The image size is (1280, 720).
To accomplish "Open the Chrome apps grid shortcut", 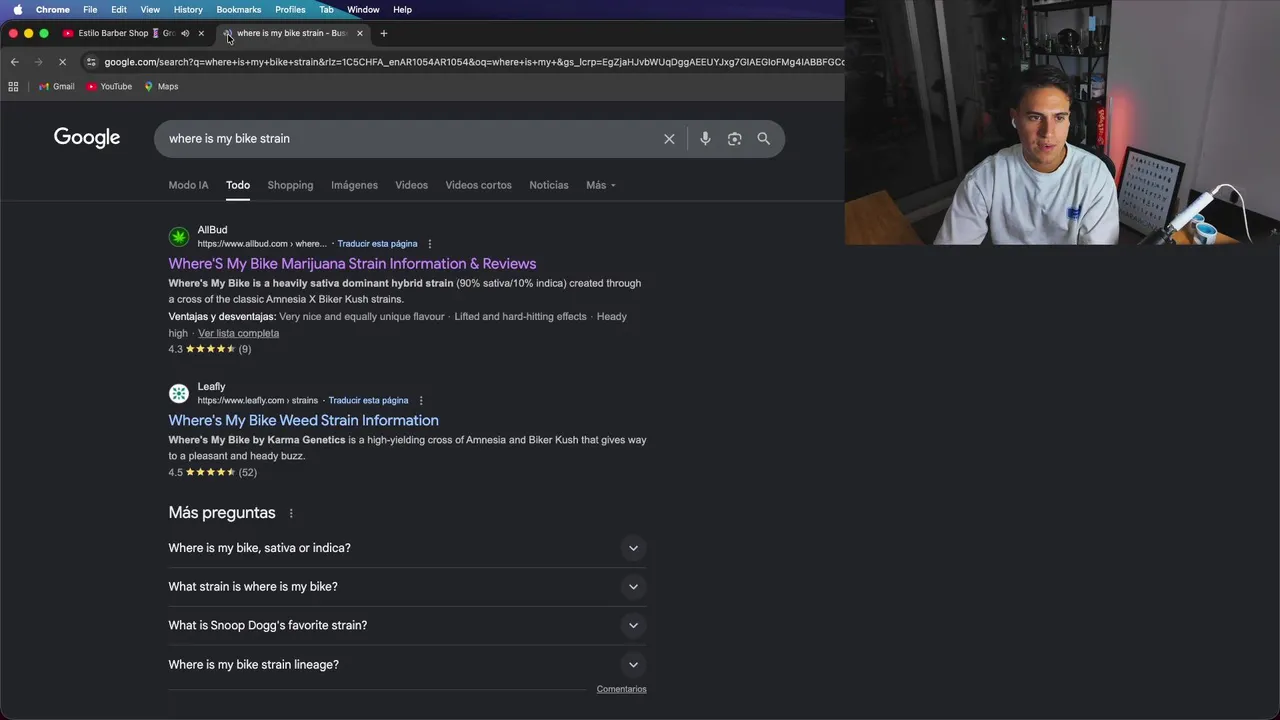I will pyautogui.click(x=13, y=86).
